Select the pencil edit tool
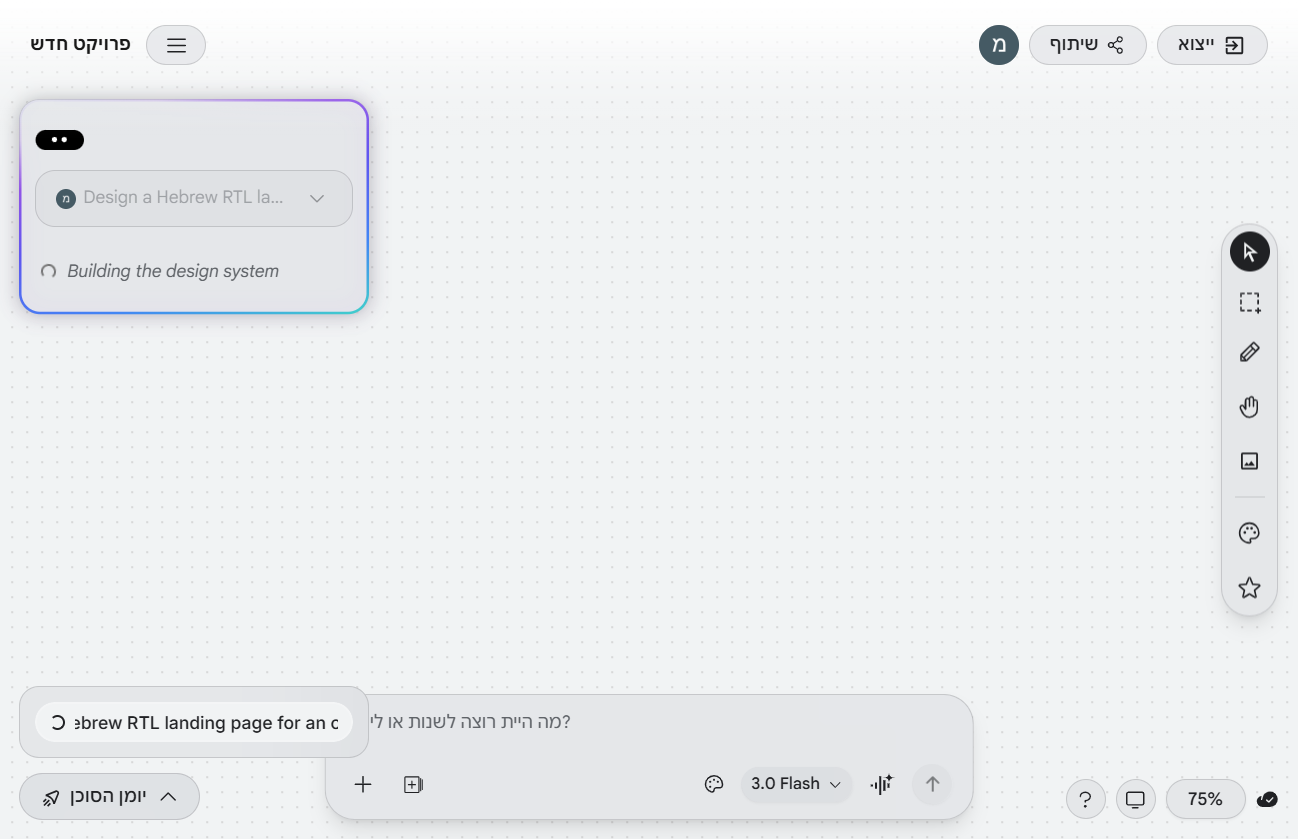 [x=1249, y=352]
